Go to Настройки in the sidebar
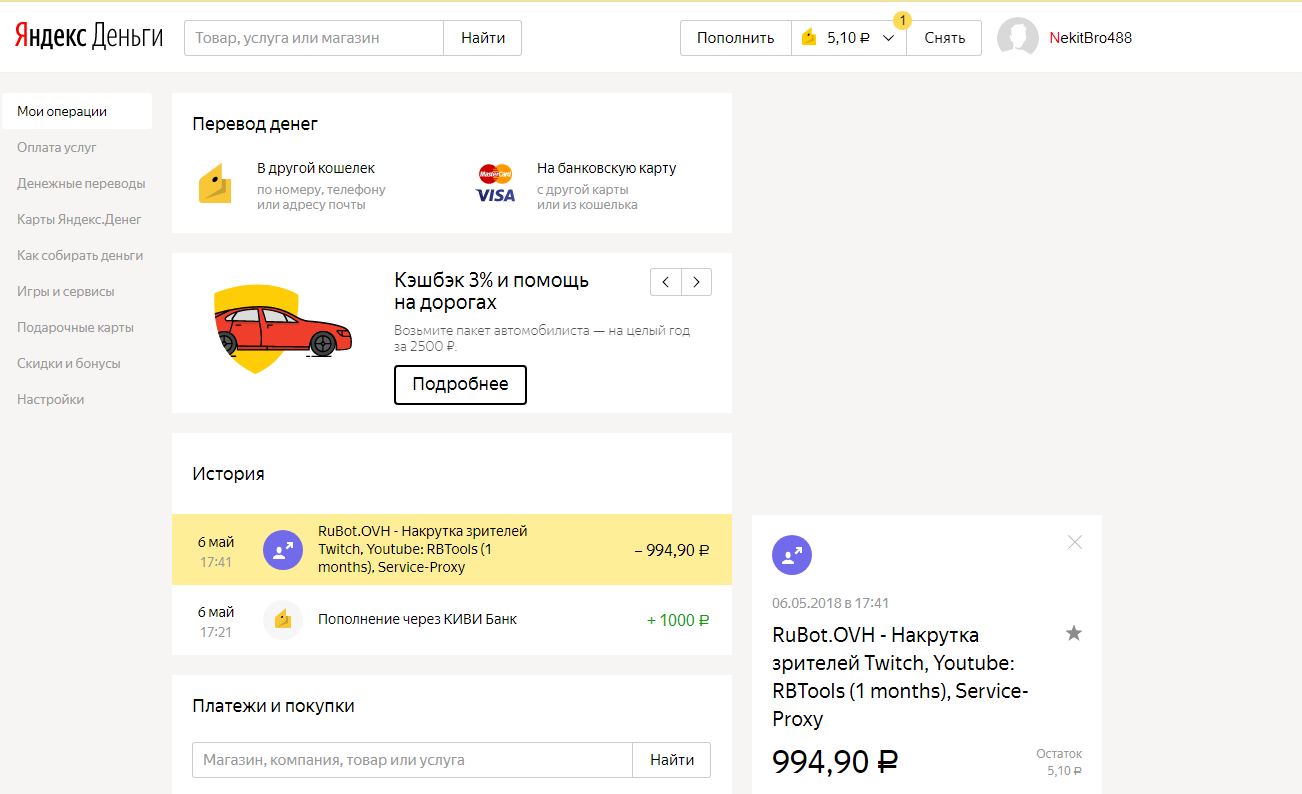 point(51,400)
